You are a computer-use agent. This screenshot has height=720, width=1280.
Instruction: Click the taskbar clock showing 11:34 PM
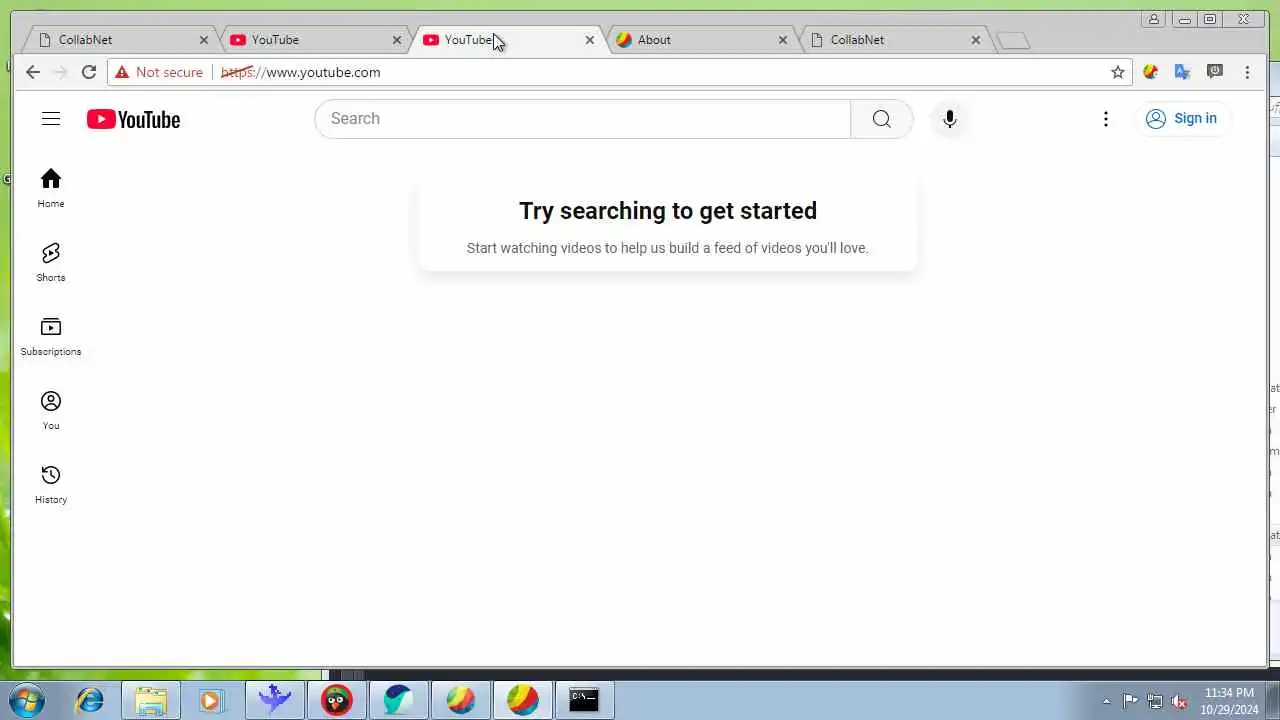1230,701
